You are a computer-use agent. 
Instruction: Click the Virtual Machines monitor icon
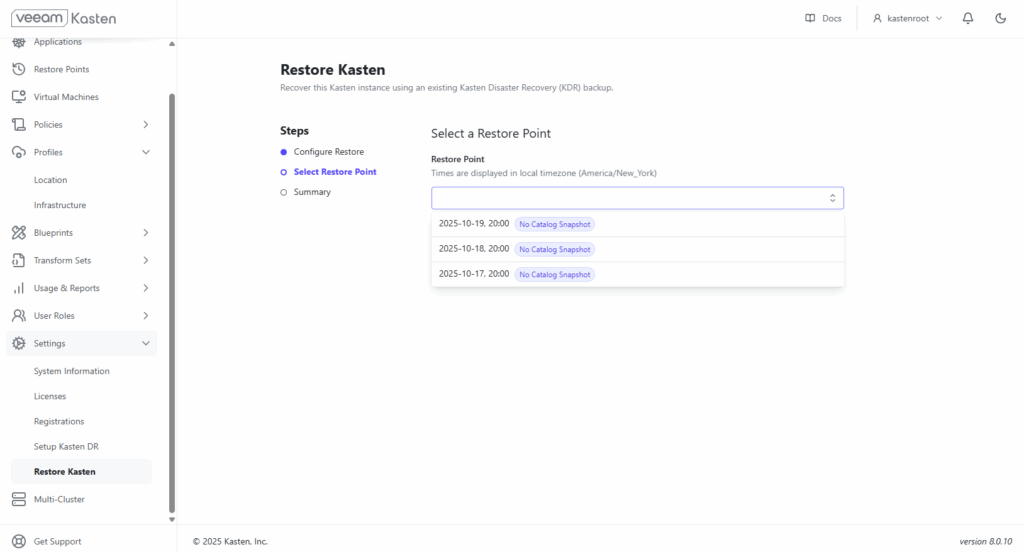(x=19, y=97)
